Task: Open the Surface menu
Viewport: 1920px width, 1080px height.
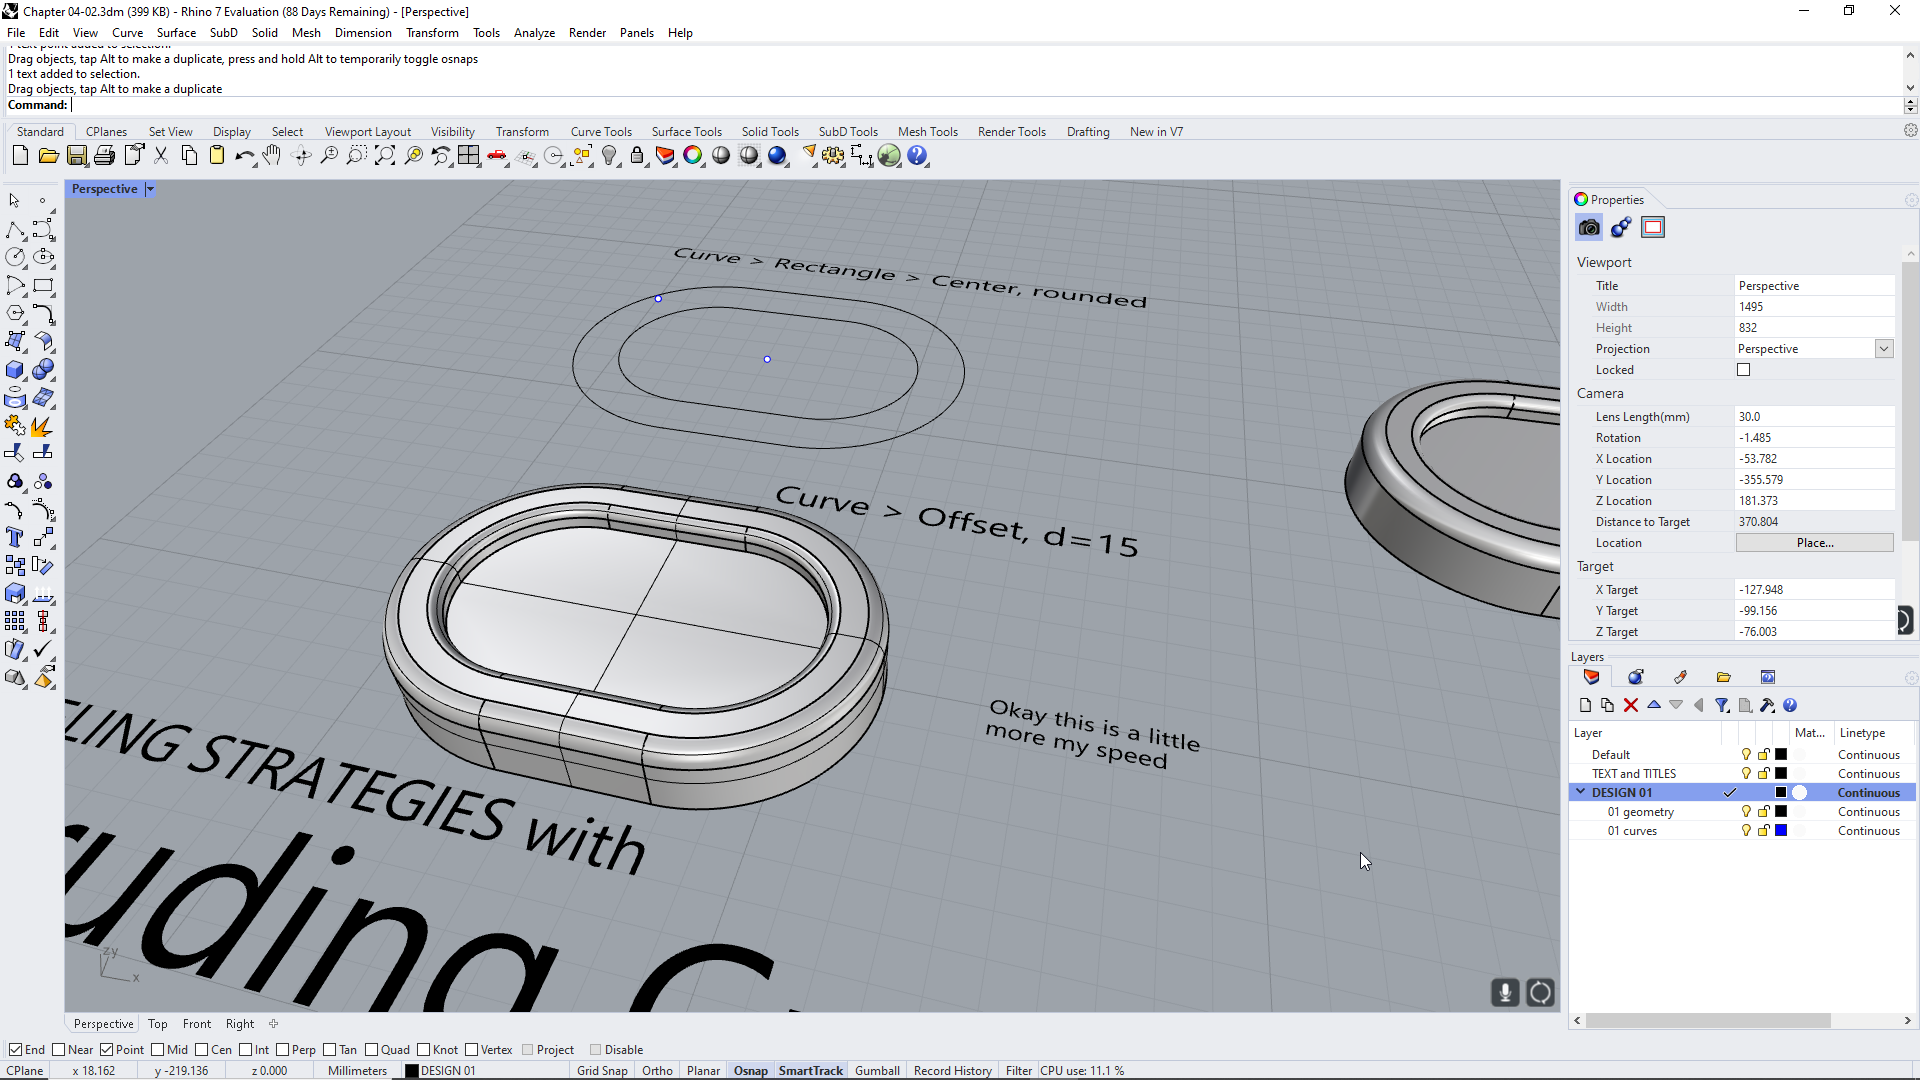Action: tap(176, 33)
